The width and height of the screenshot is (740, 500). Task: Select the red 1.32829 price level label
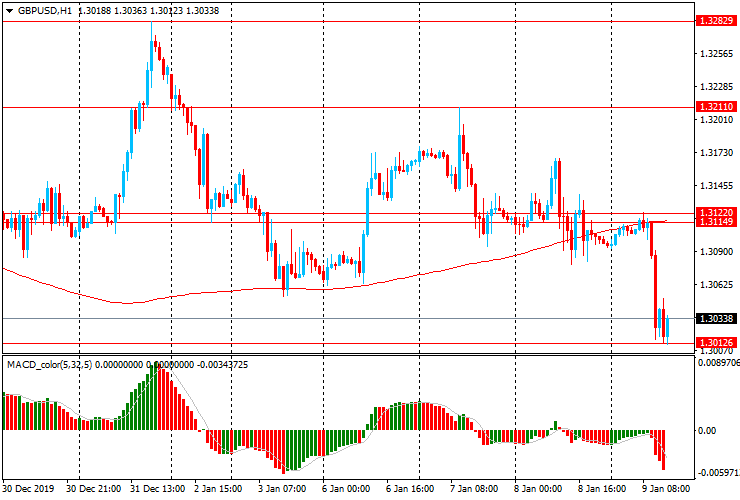pyautogui.click(x=716, y=21)
